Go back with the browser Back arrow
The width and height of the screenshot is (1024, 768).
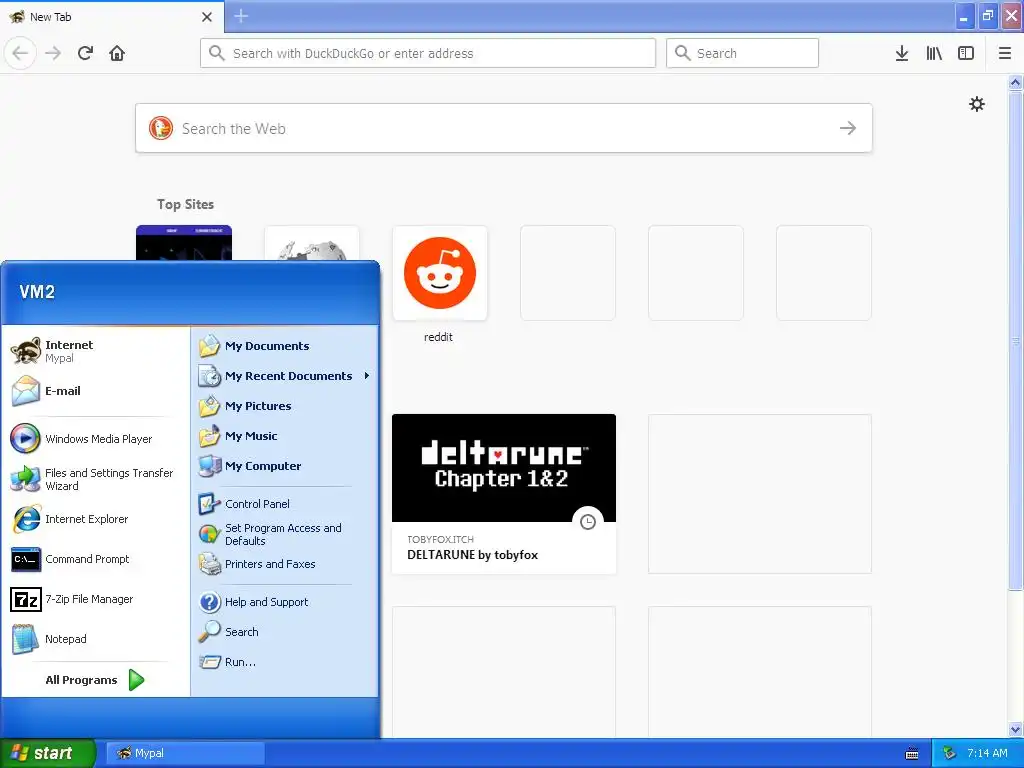20,53
